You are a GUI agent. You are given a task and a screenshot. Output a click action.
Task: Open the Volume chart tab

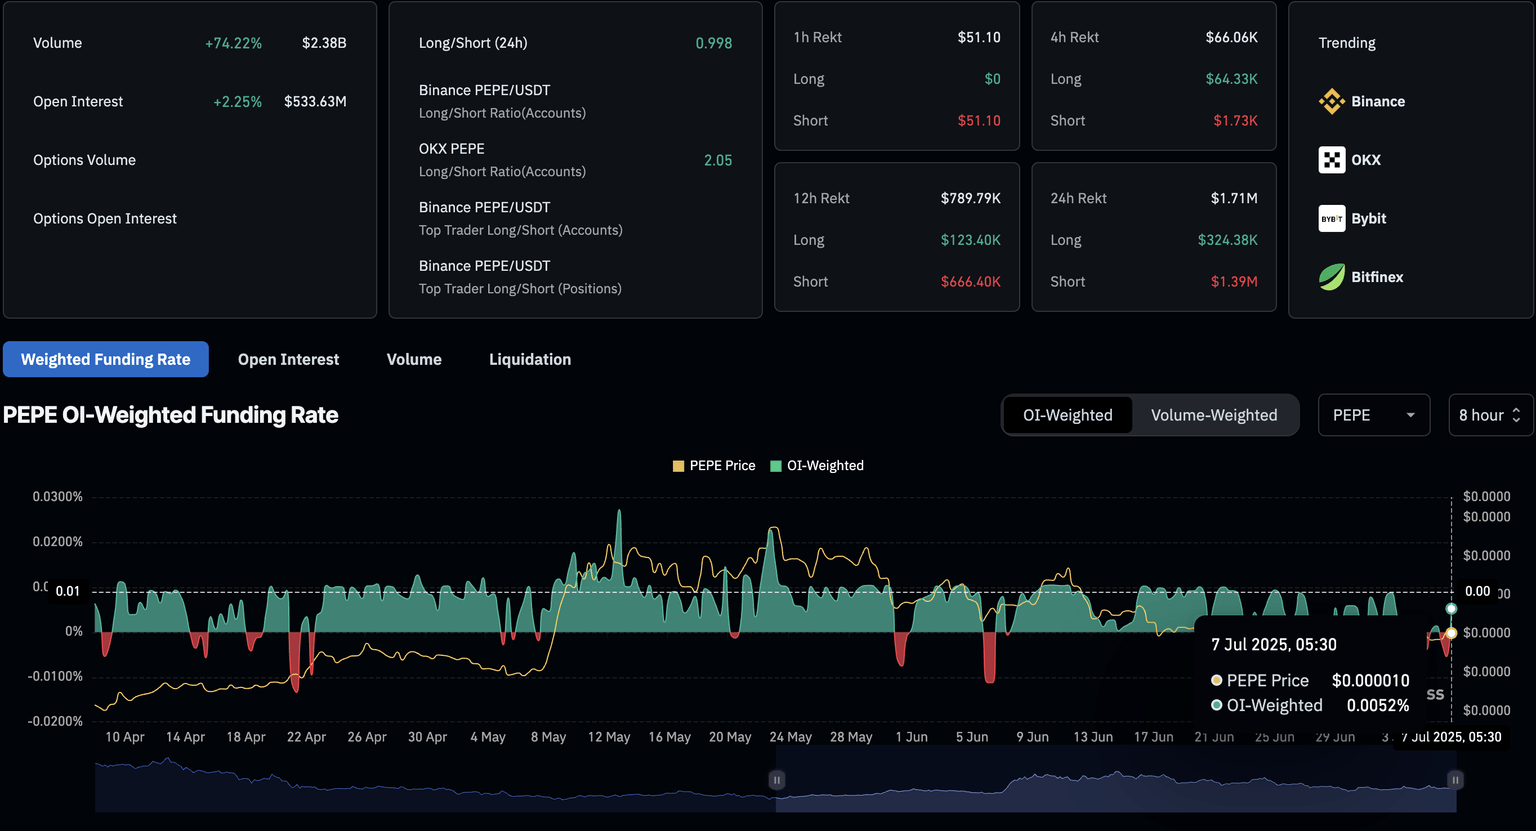pos(414,359)
